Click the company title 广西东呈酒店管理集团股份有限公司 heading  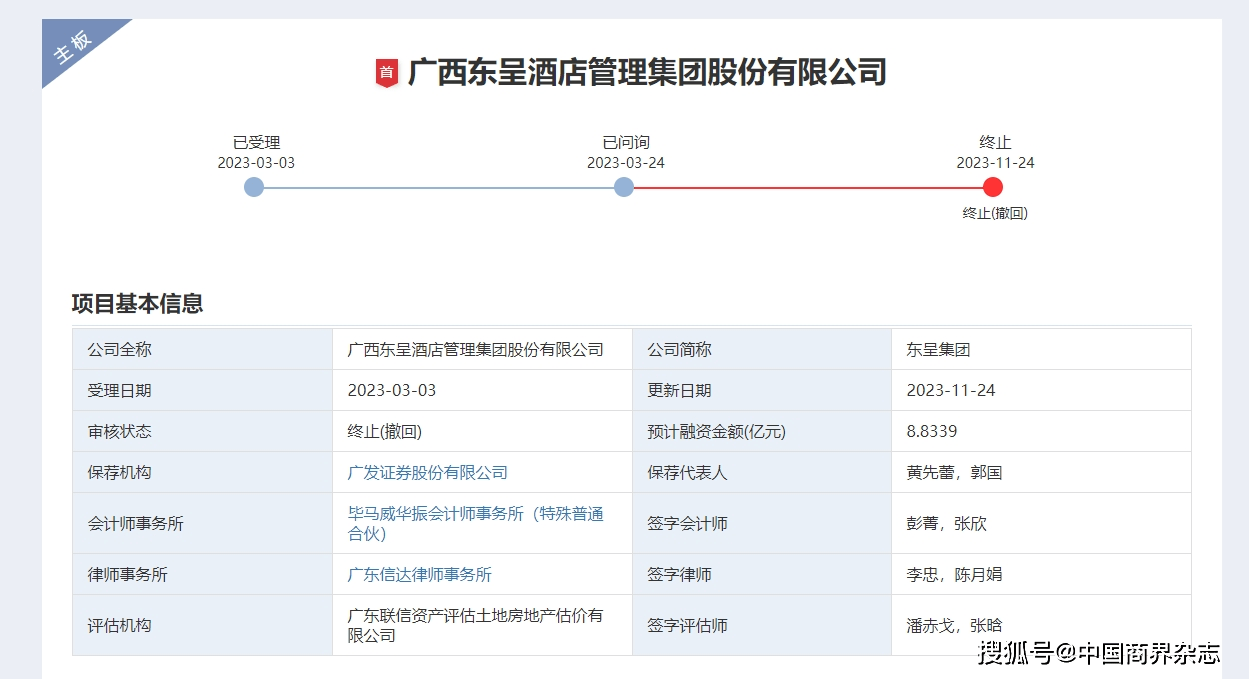[647, 72]
